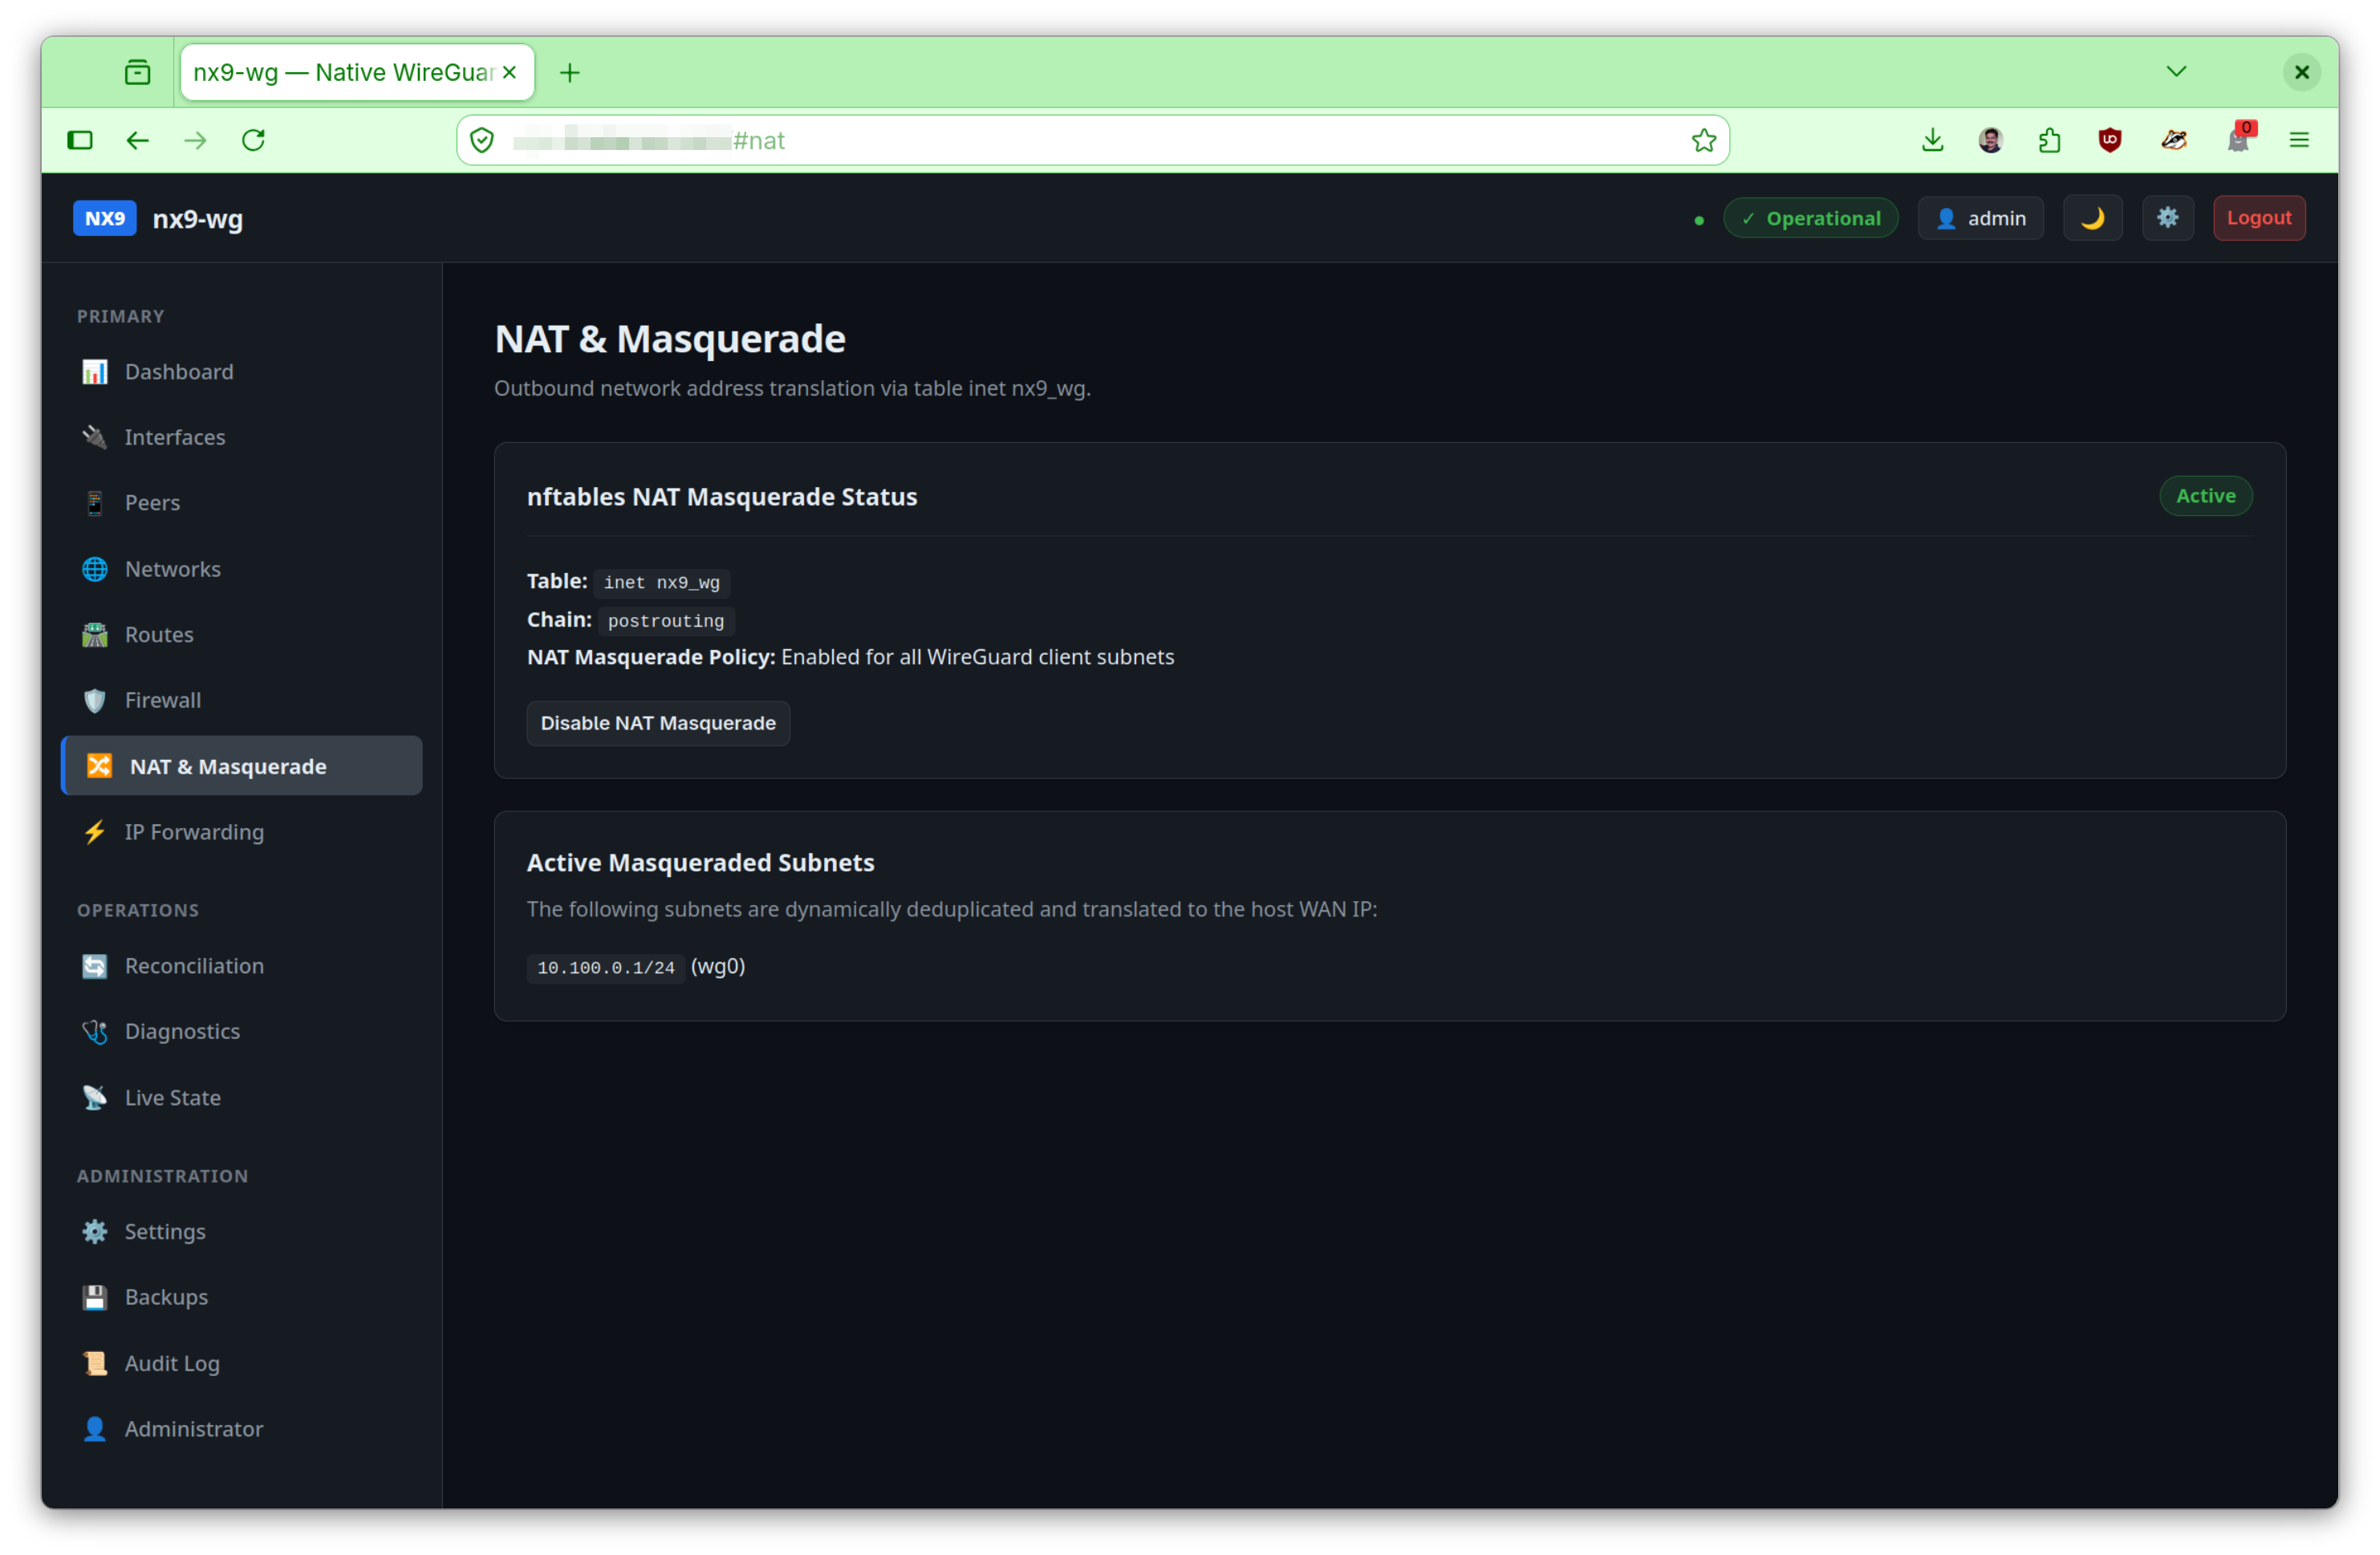Log out with the Logout button

click(x=2259, y=218)
